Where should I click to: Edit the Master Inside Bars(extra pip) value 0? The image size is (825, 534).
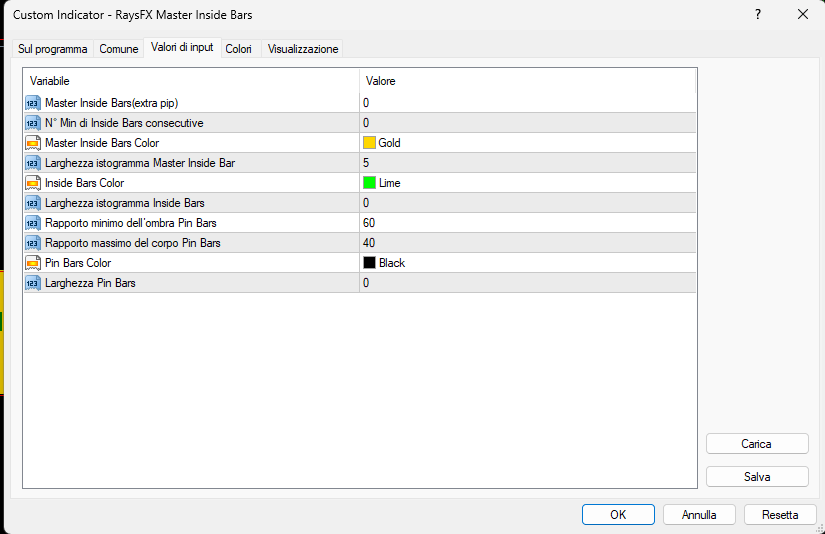(x=528, y=103)
